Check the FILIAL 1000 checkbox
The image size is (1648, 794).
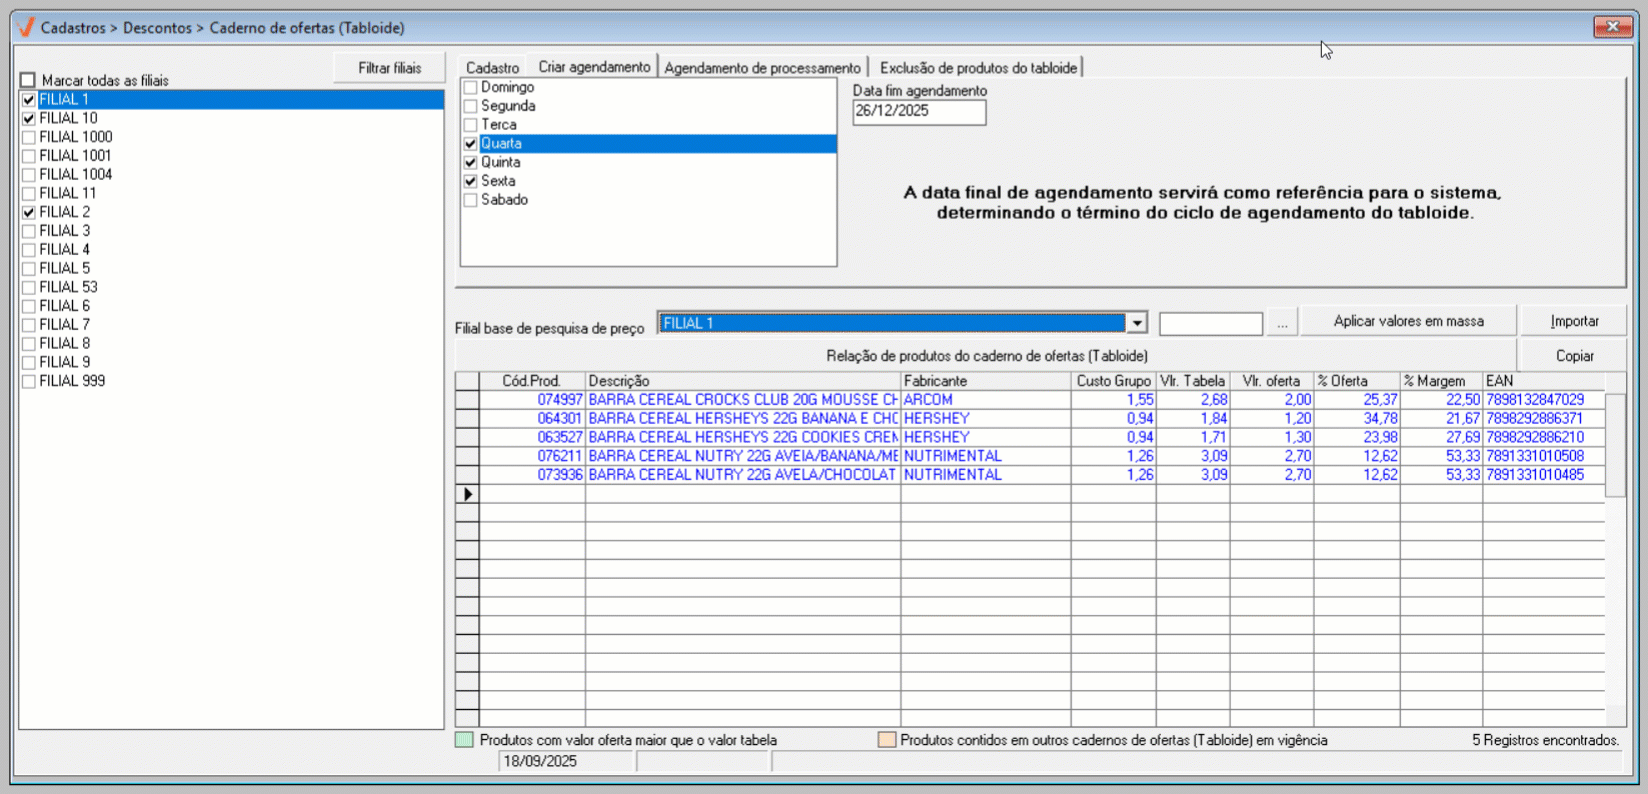[29, 137]
